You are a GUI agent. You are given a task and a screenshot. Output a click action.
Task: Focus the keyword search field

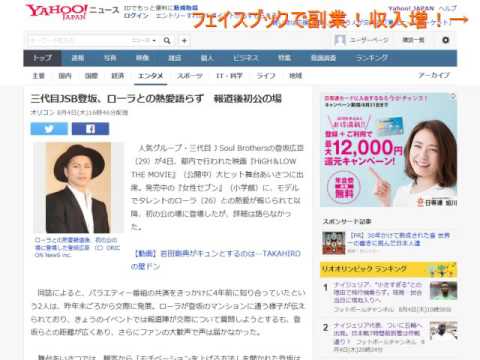click(x=78, y=41)
